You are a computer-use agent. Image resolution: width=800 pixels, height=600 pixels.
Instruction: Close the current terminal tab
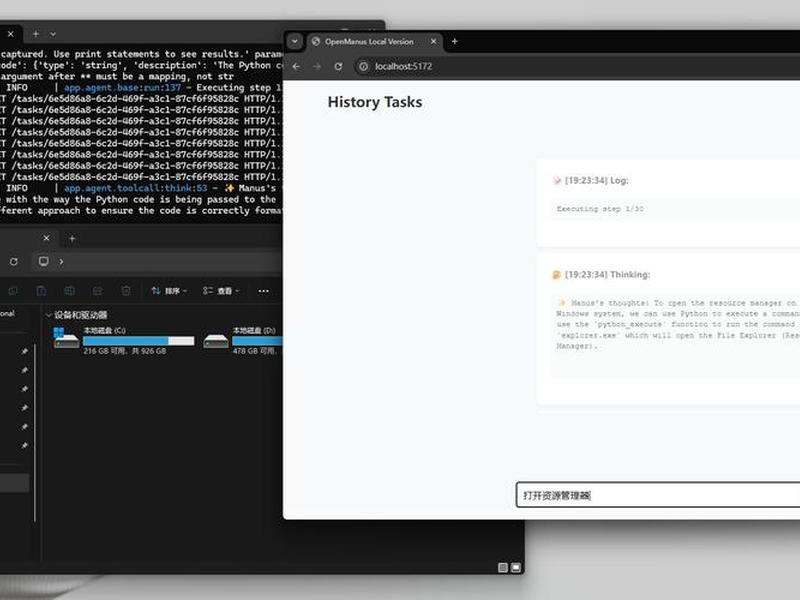pyautogui.click(x=10, y=34)
